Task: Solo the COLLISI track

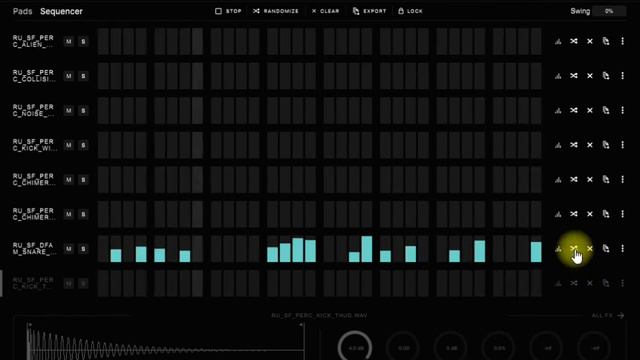Action: [83, 76]
